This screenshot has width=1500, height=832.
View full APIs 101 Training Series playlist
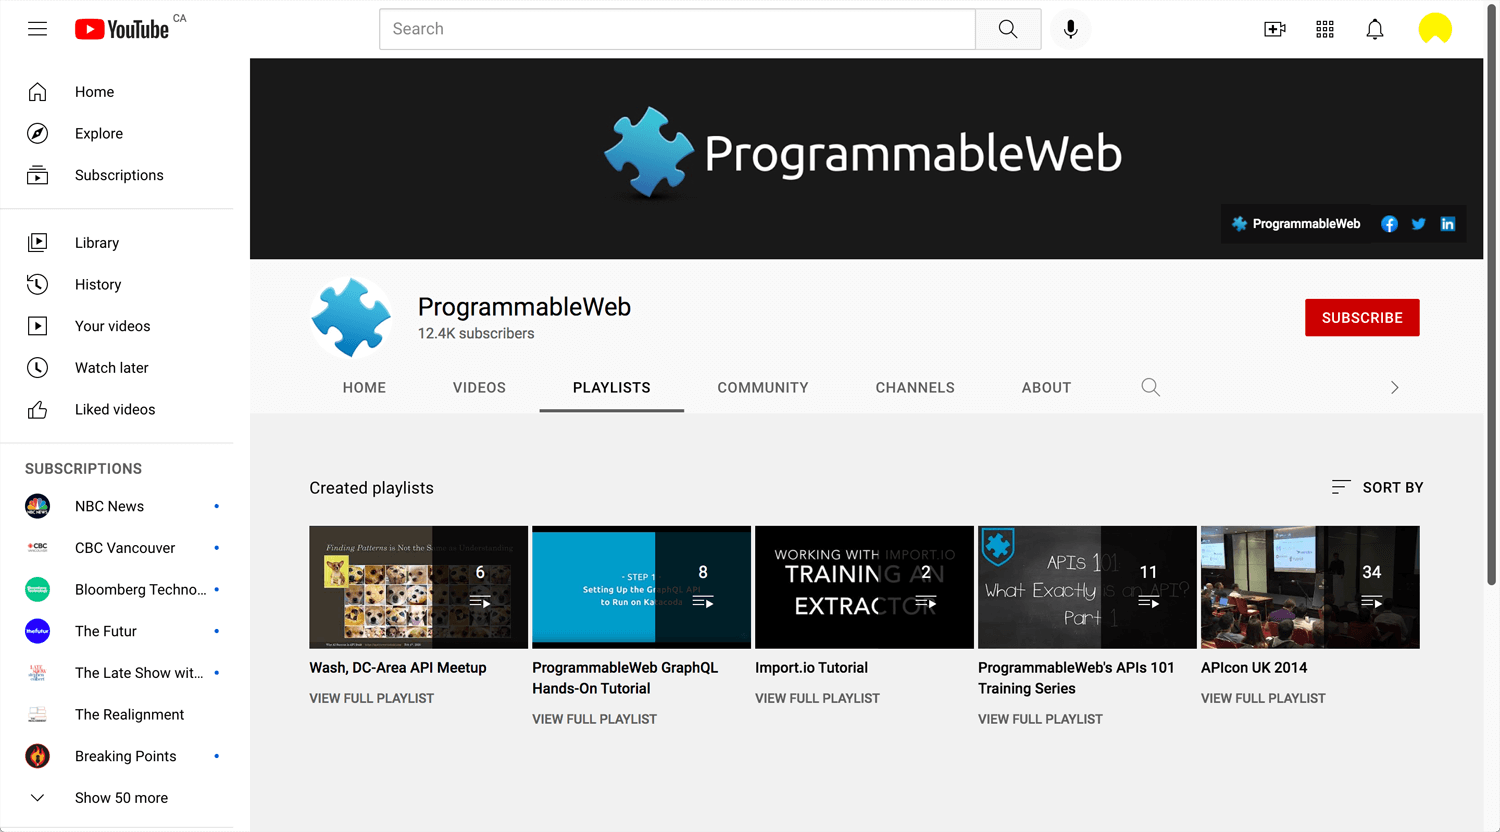click(1040, 719)
